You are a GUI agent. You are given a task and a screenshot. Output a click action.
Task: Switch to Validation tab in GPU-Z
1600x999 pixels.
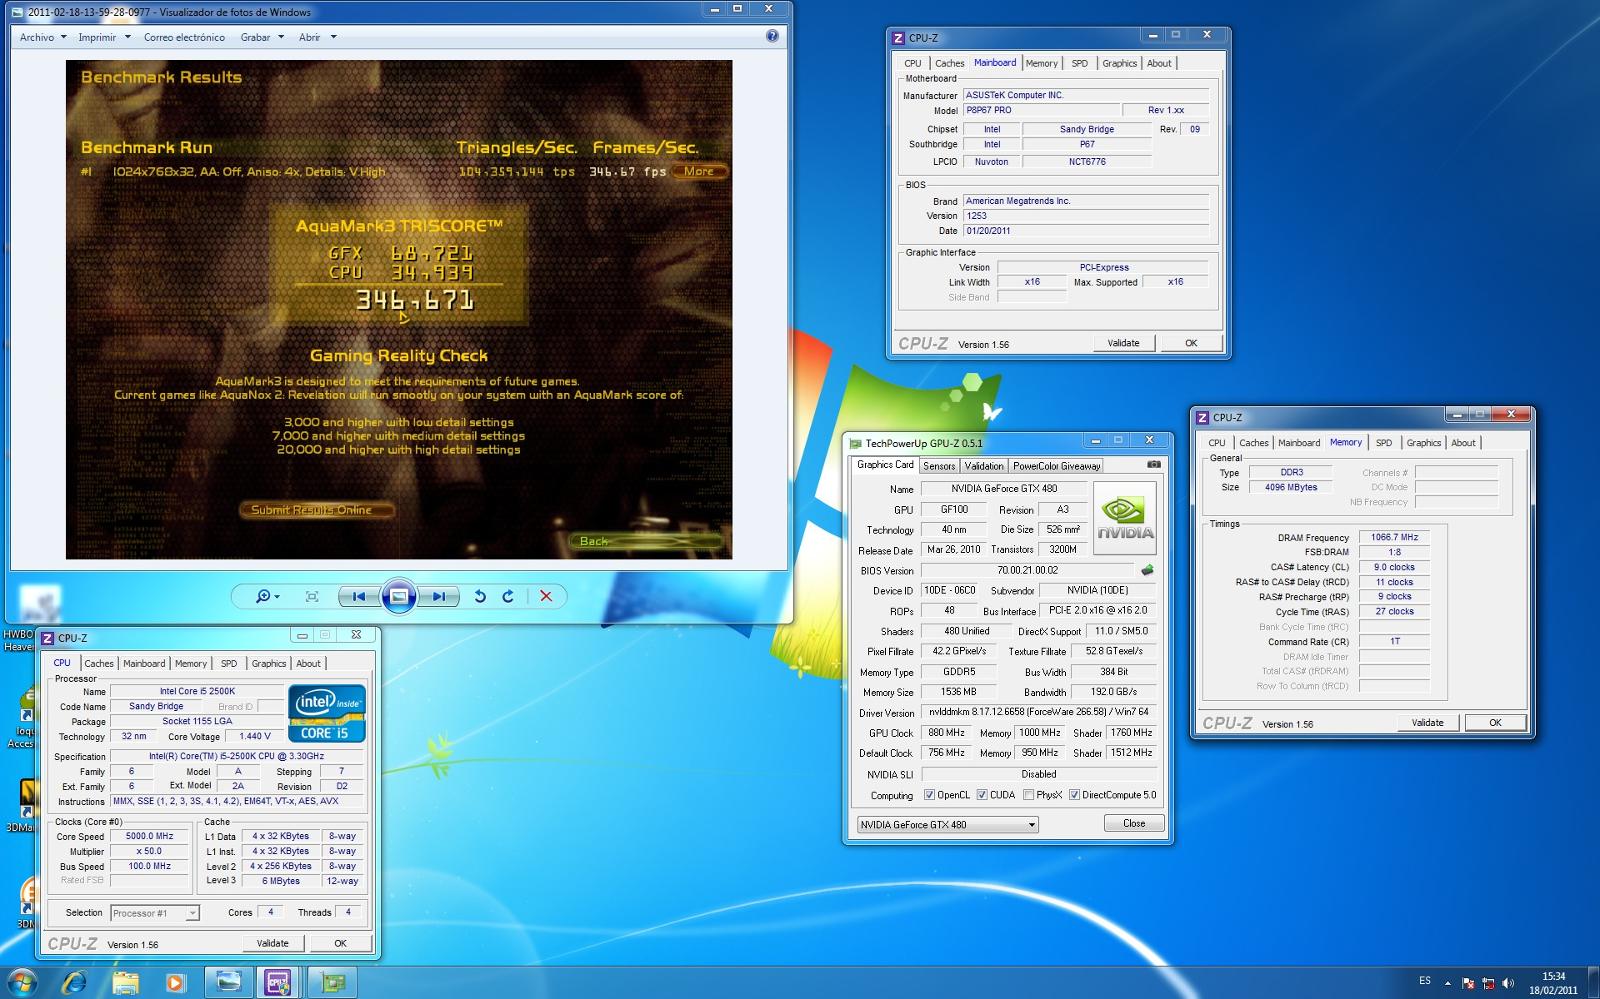click(x=984, y=466)
